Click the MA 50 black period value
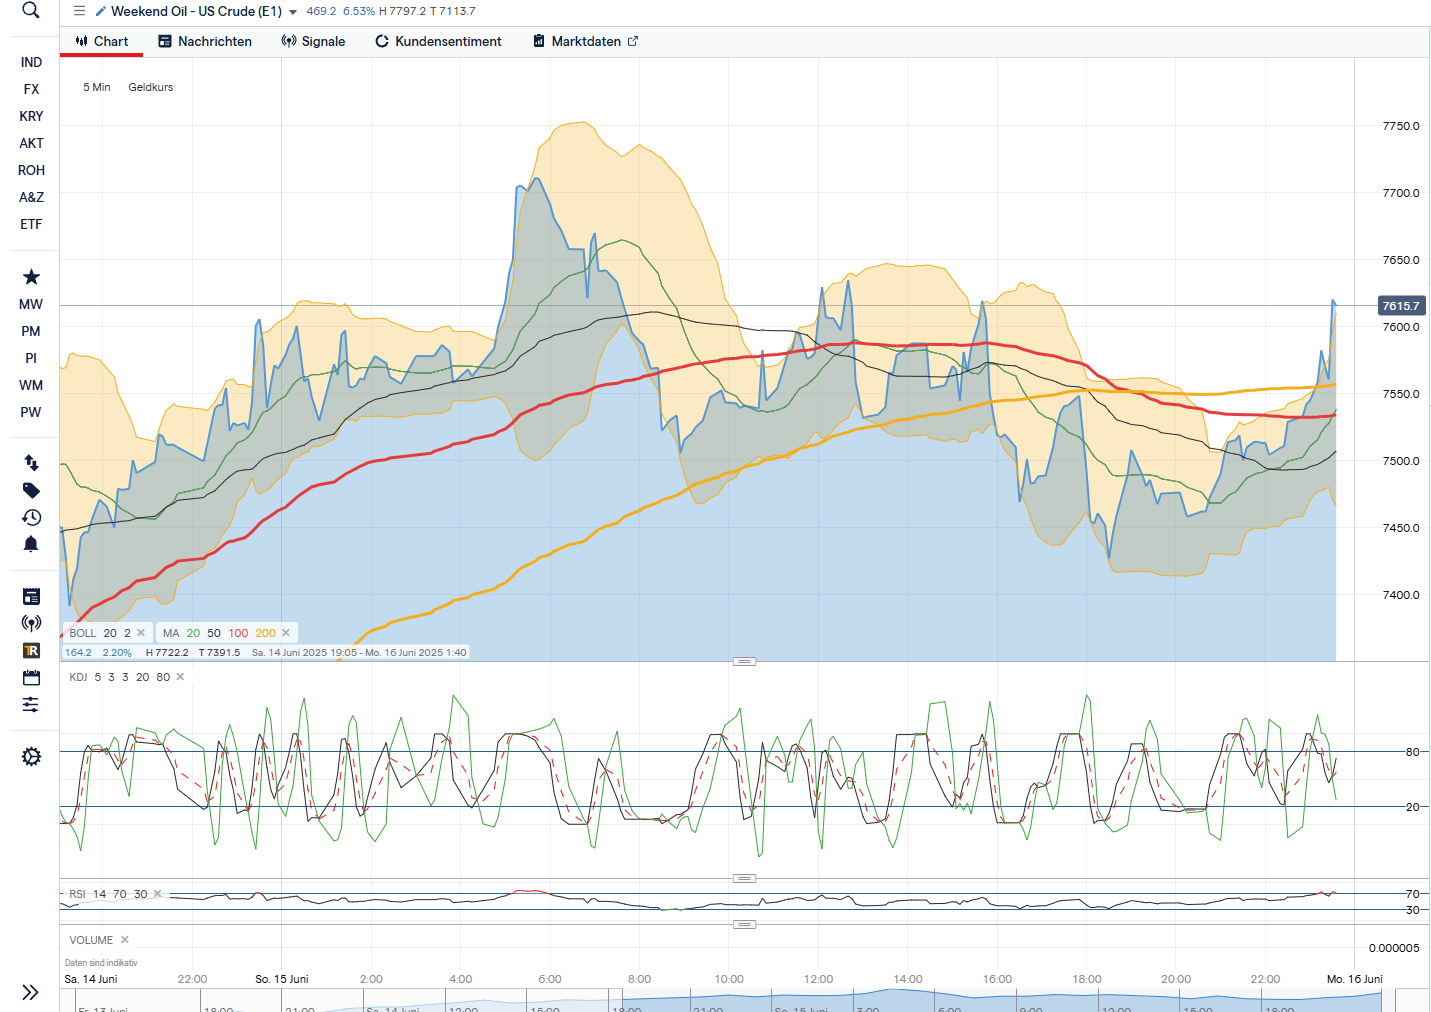Viewport: 1431px width, 1012px height. 214,633
